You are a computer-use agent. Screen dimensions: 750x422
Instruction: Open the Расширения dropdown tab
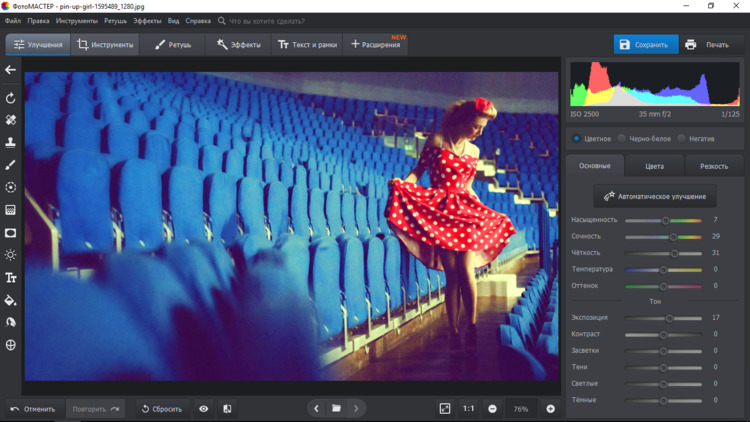(375, 45)
